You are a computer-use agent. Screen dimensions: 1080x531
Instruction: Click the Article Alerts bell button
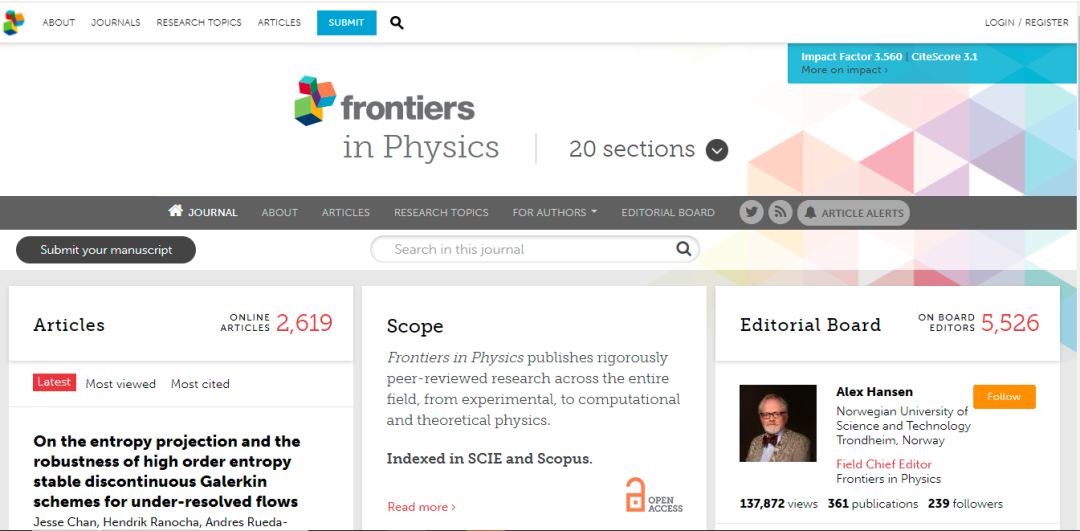853,212
